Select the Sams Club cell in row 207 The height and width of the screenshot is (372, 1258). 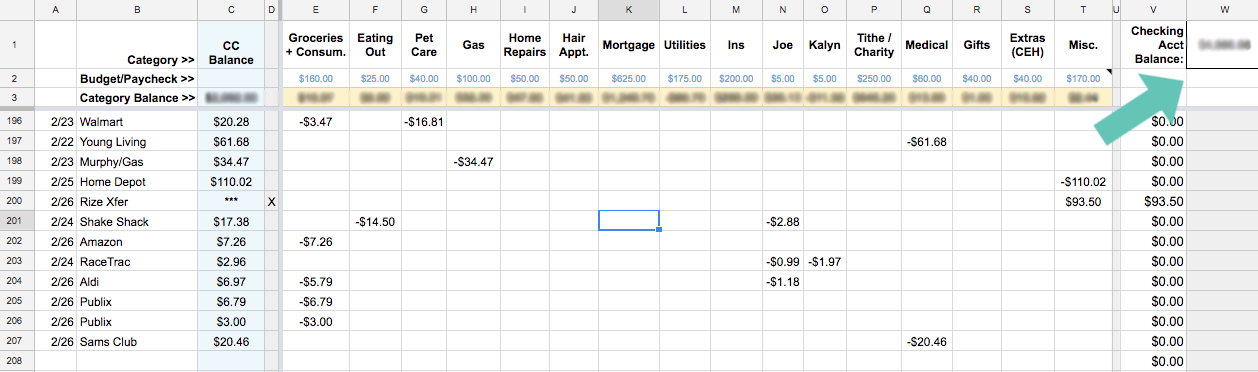tap(137, 341)
